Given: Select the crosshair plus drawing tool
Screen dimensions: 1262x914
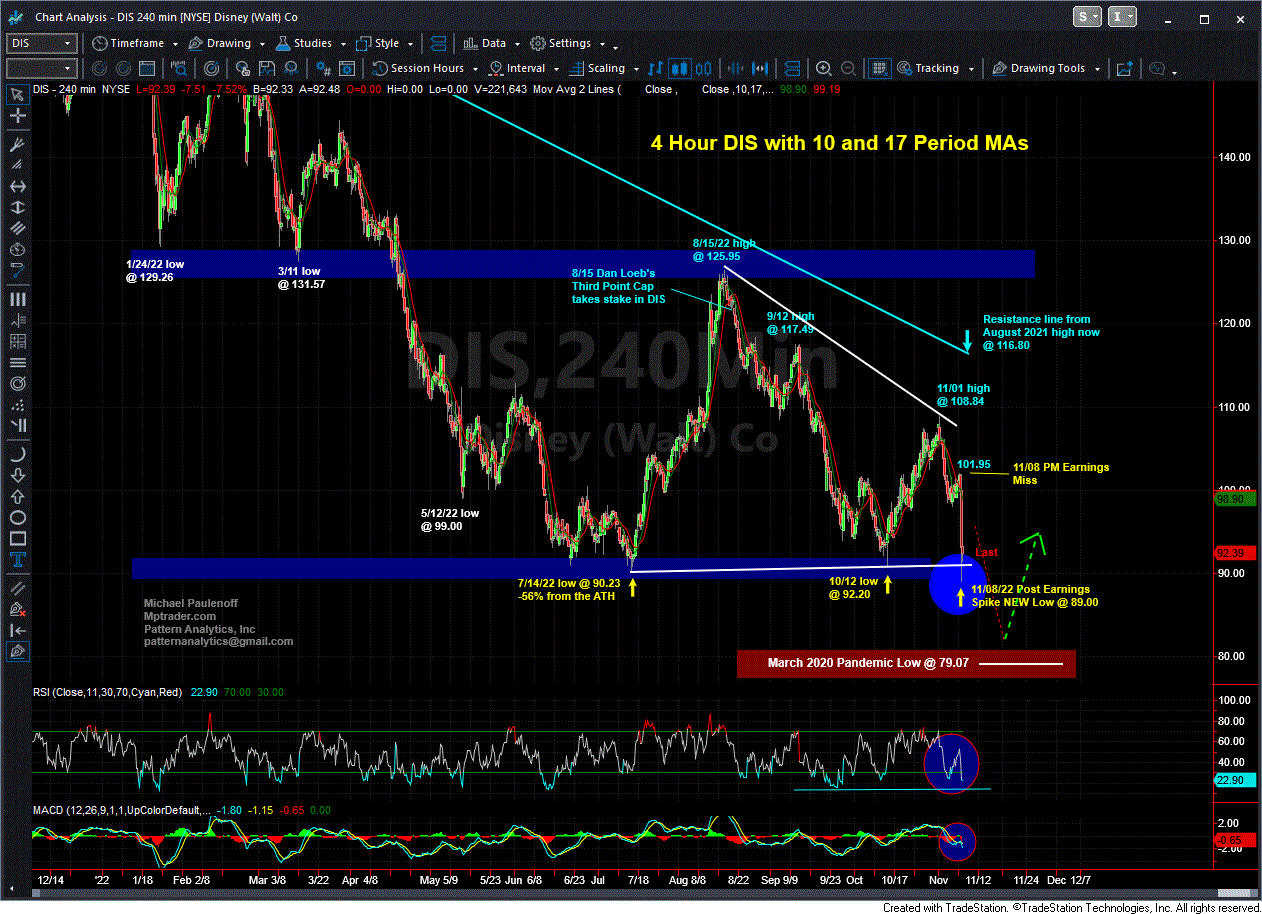Looking at the screenshot, I should (18, 116).
